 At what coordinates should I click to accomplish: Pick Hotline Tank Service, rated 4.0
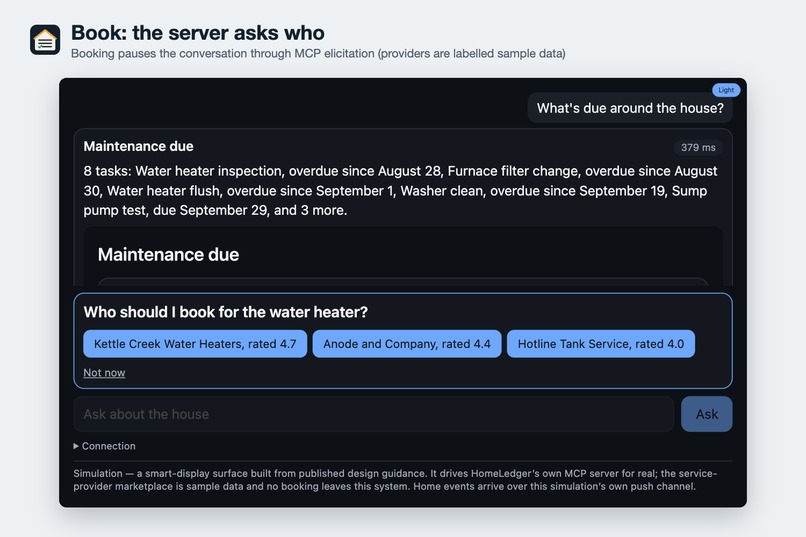[600, 344]
